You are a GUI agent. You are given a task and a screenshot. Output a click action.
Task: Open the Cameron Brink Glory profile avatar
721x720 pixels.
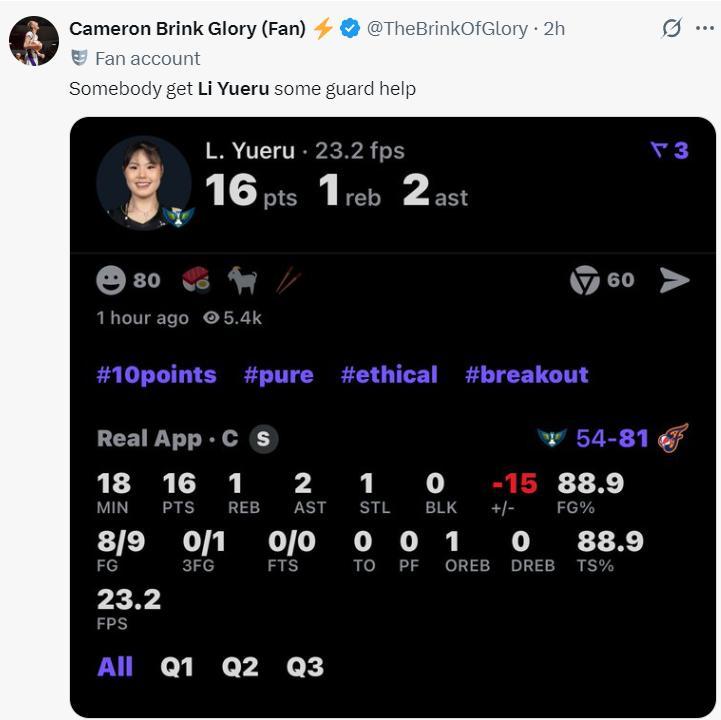(34, 42)
